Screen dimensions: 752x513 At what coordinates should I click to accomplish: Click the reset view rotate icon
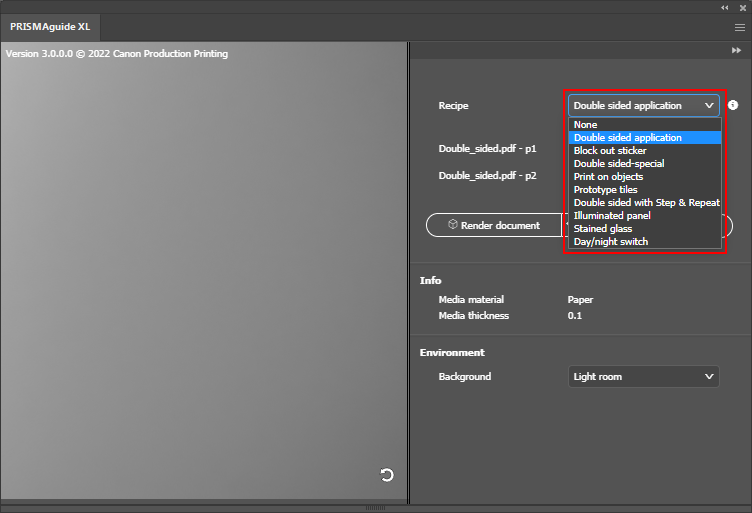[x=387, y=475]
